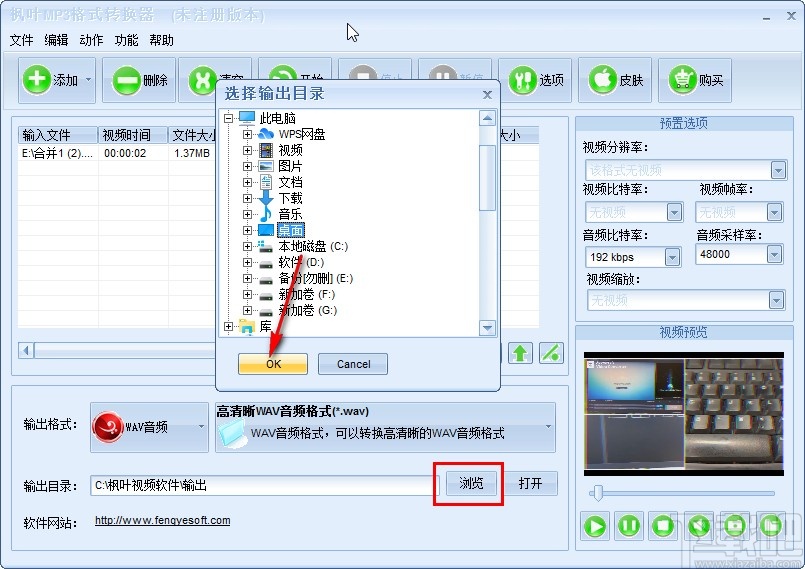Expand the 库 library node

(x=228, y=327)
